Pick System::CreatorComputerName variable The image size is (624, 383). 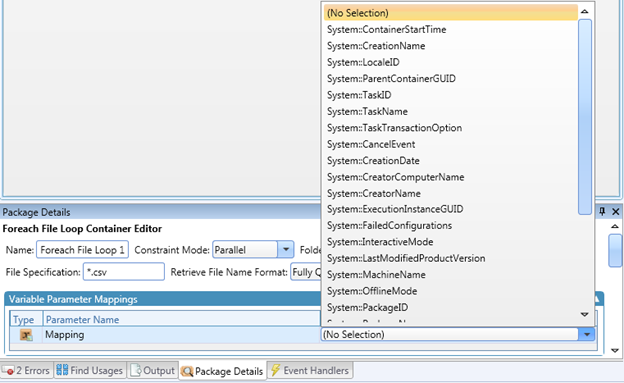pyautogui.click(x=450, y=177)
